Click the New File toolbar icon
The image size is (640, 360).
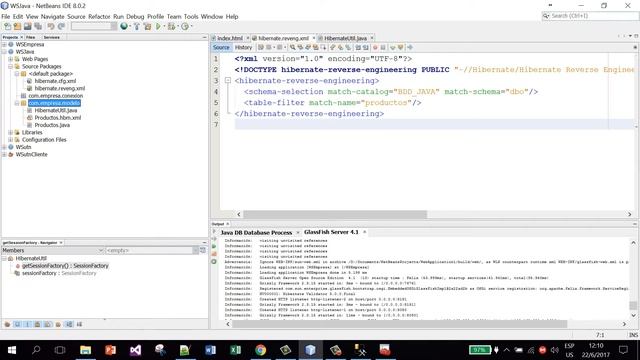7,27
